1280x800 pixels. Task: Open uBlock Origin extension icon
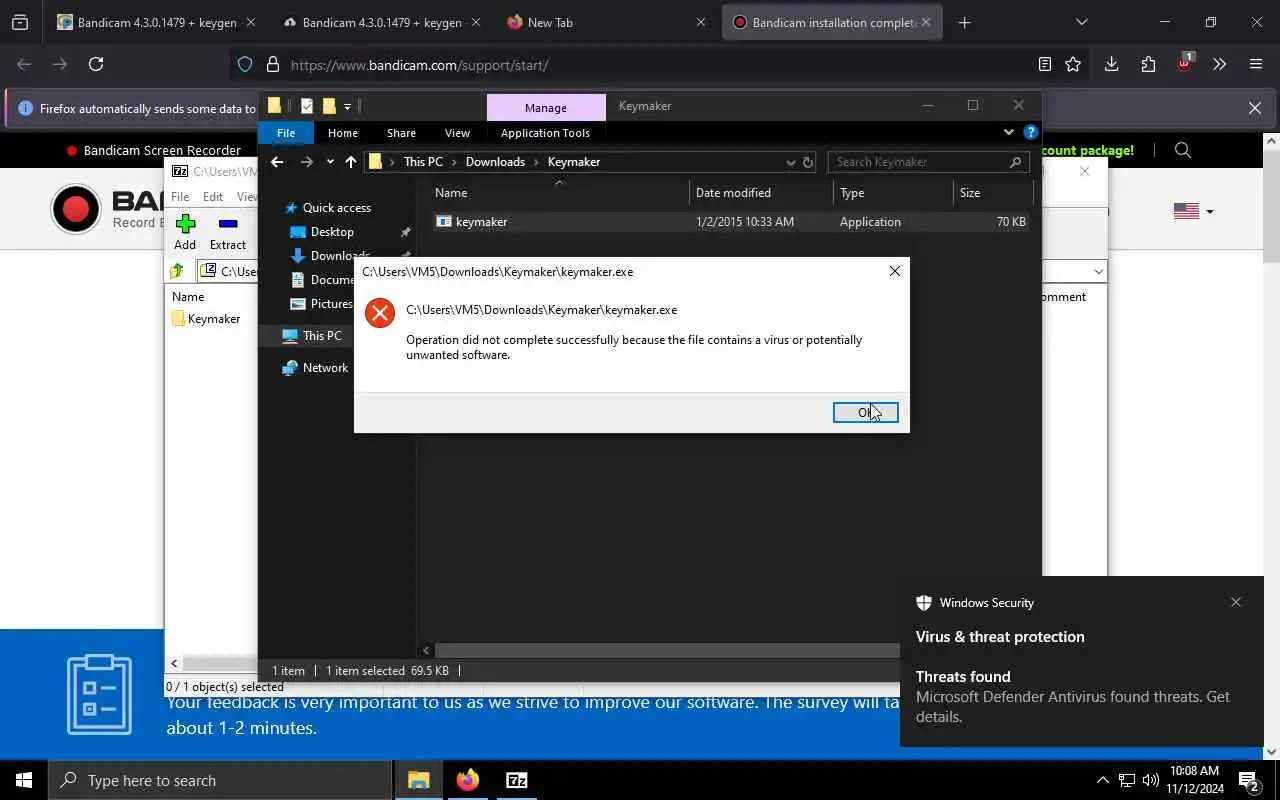pyautogui.click(x=1184, y=63)
